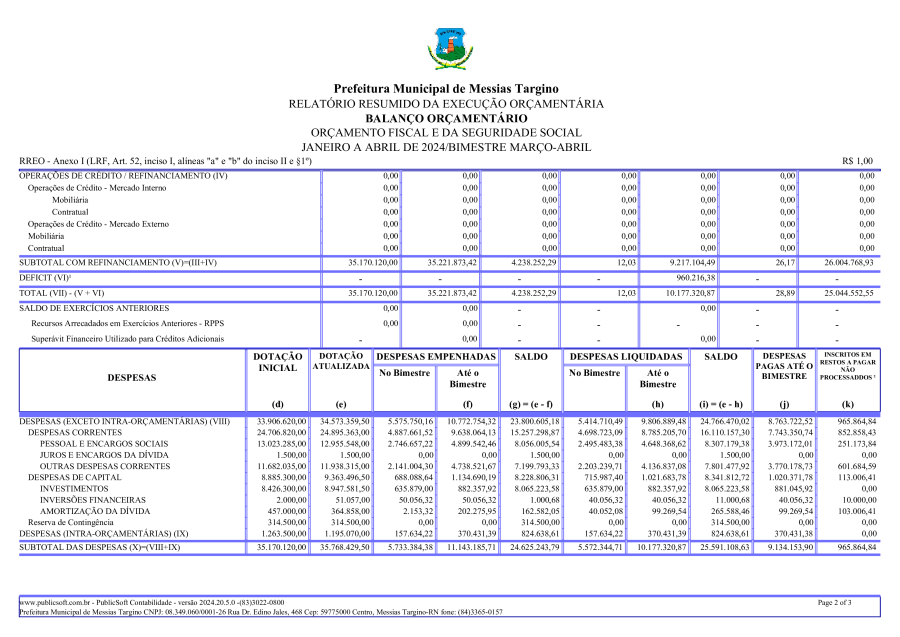Screen dimensions: 900x637
Task: Click the DESPESAS PAGAS ATÉ O BIMESTRE header
Action: click(x=783, y=366)
